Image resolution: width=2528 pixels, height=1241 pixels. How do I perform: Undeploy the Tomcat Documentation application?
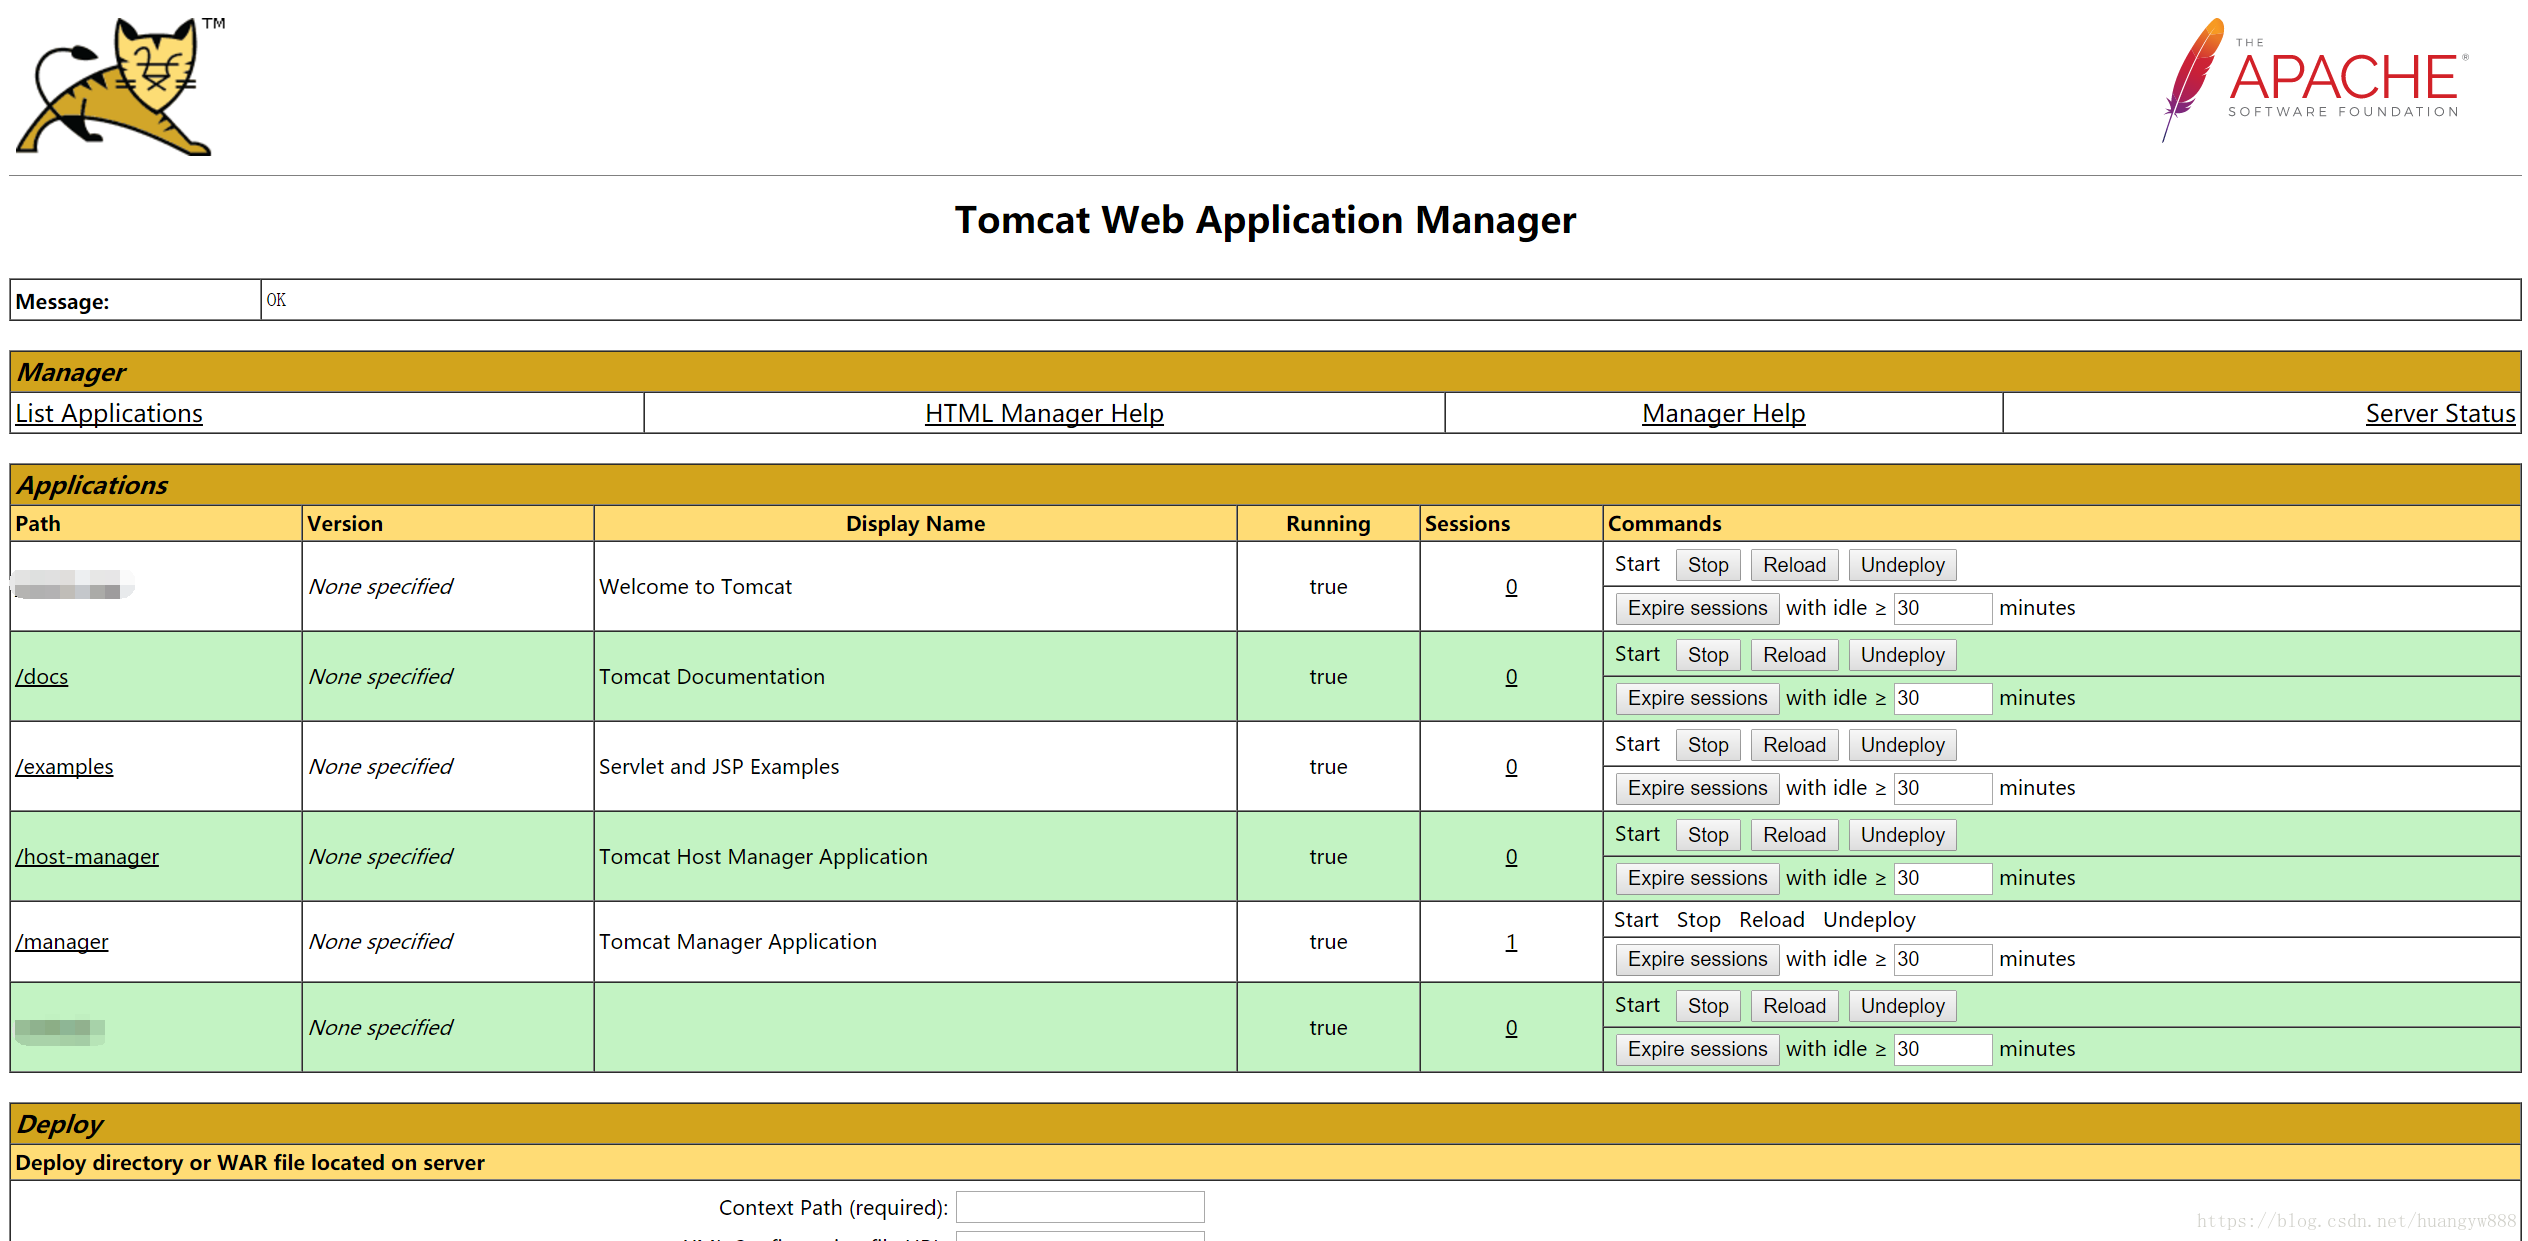pos(1902,655)
